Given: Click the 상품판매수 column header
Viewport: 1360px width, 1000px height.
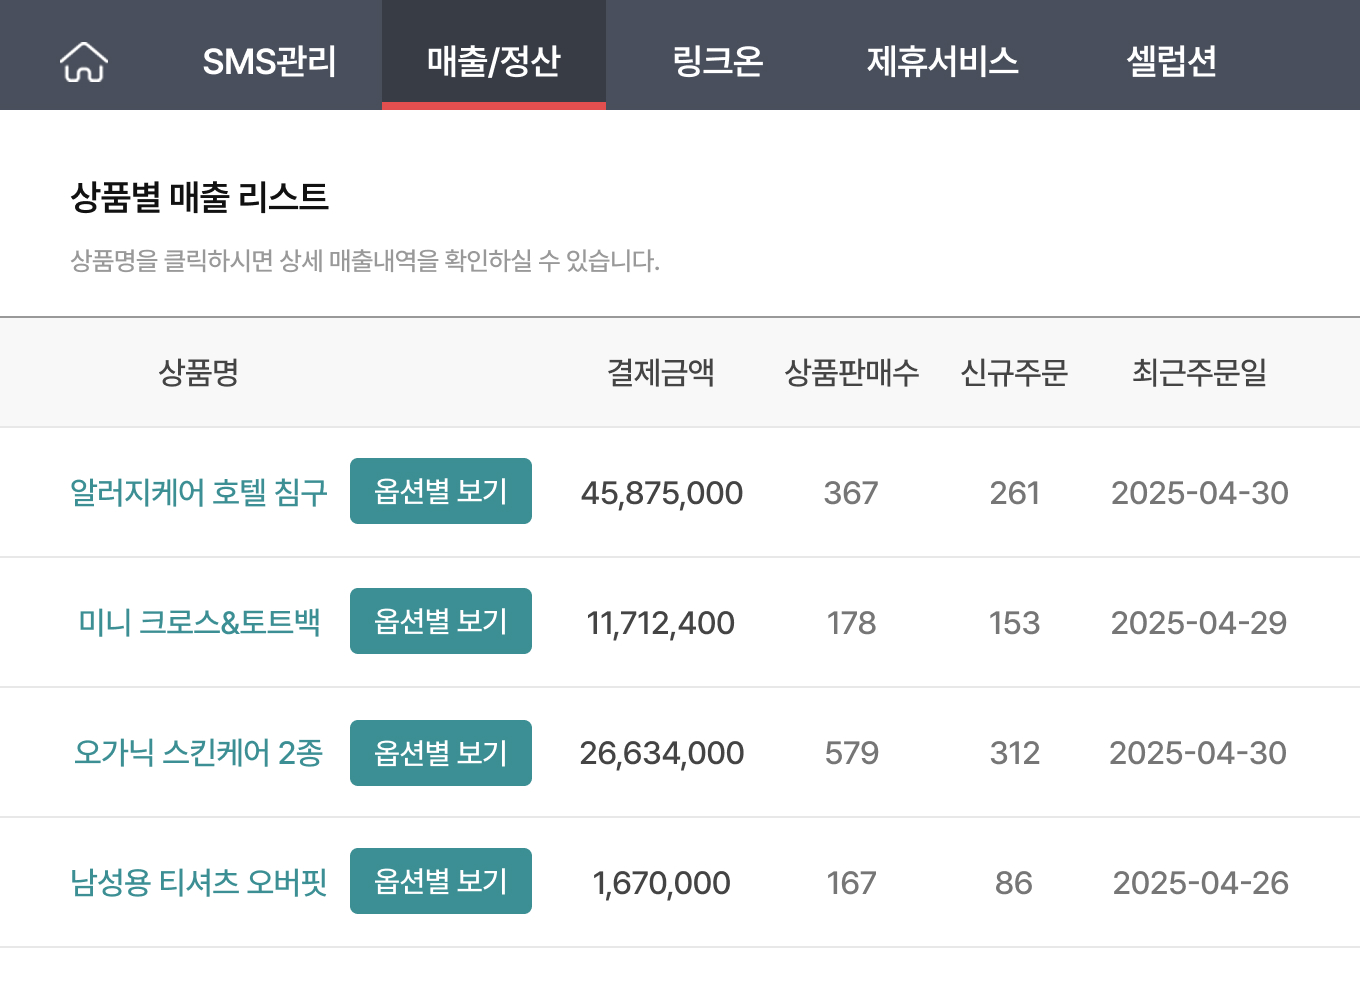Looking at the screenshot, I should (x=850, y=372).
